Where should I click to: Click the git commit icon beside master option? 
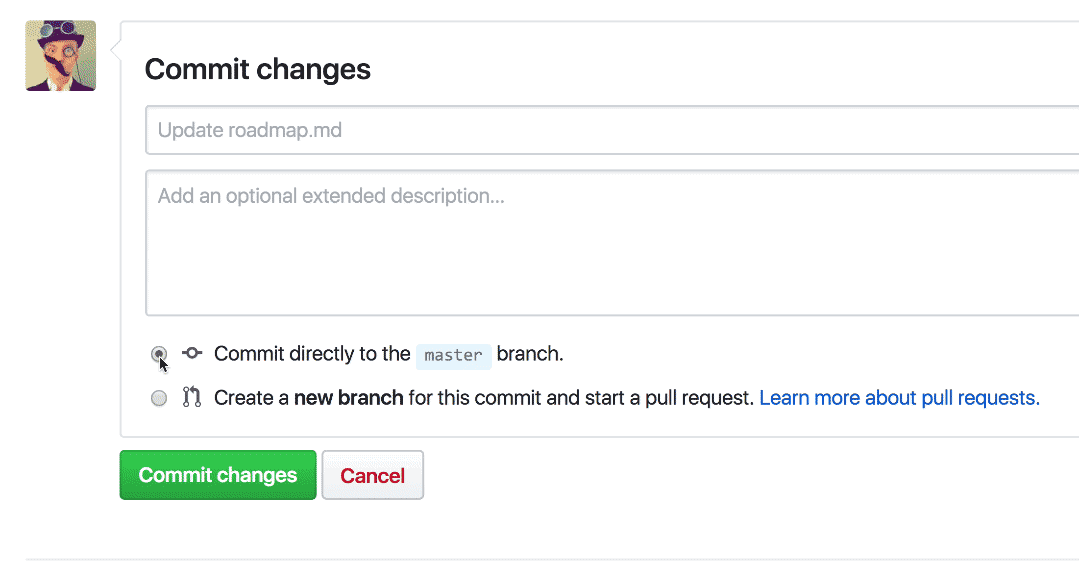pyautogui.click(x=192, y=353)
